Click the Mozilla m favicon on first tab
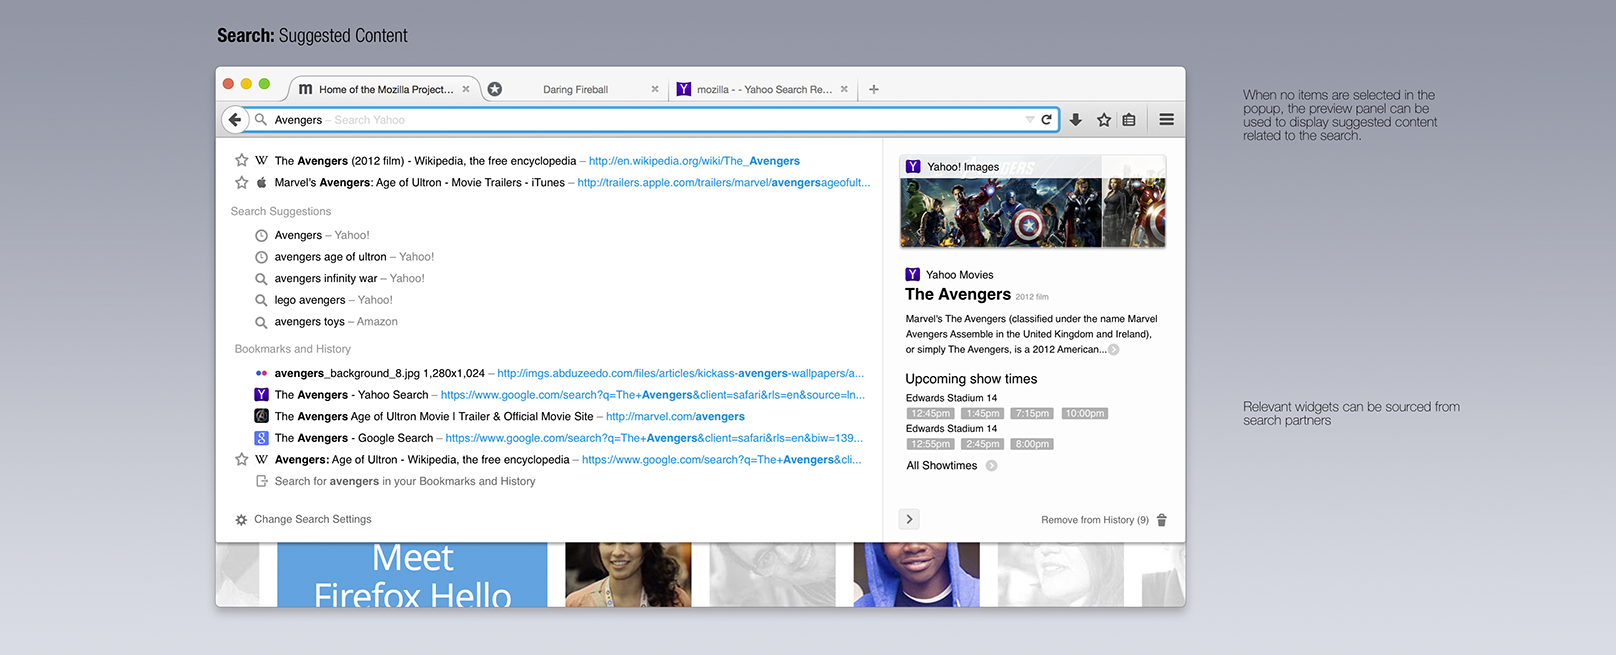The image size is (1616, 655). pyautogui.click(x=306, y=89)
